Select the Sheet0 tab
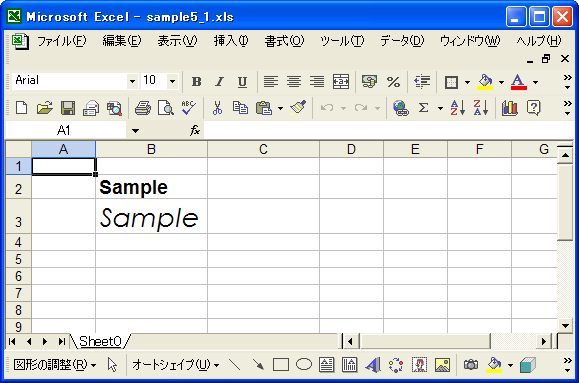The width and height of the screenshot is (579, 383). [x=100, y=341]
